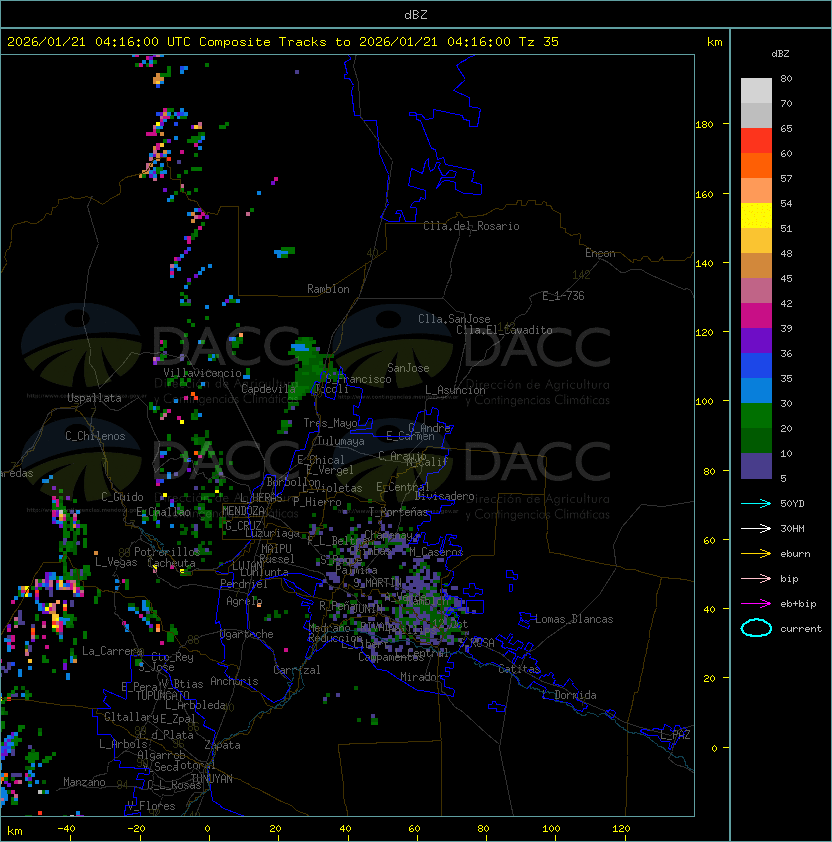832x842 pixels.
Task: Click the 'MENDOZA' city label
Action: (x=243, y=511)
